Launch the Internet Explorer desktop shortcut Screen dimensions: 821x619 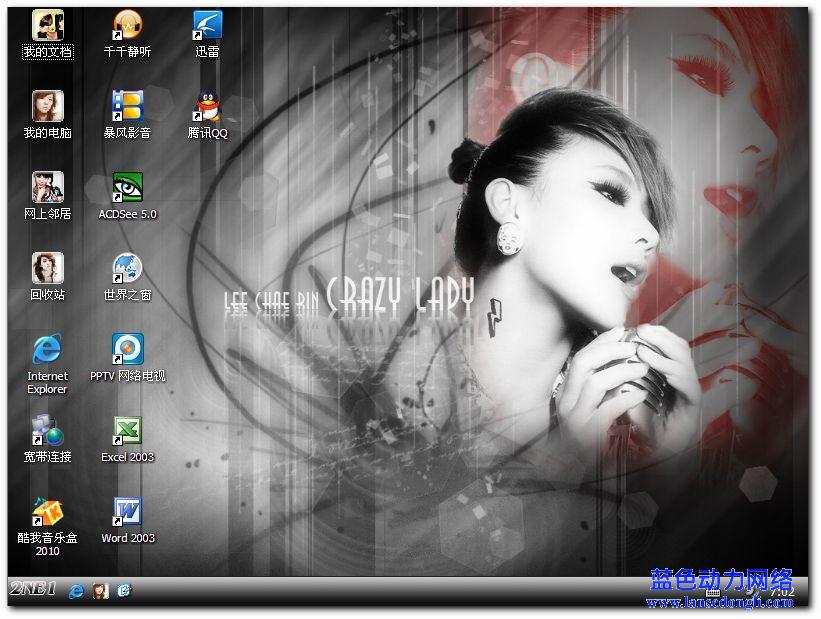(x=47, y=349)
